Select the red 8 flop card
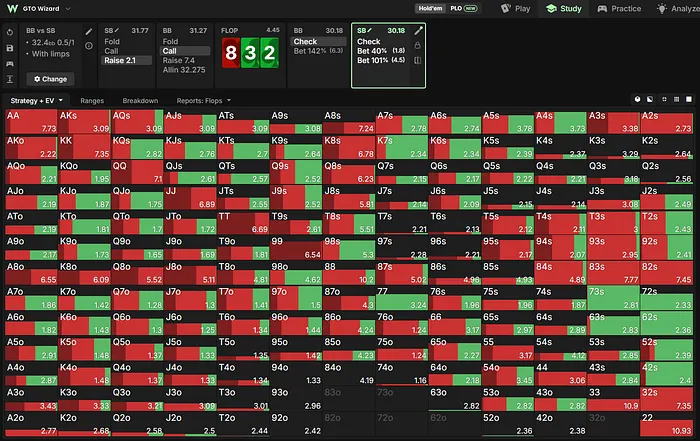Screen dimensions: 700x441 pyautogui.click(x=231, y=53)
